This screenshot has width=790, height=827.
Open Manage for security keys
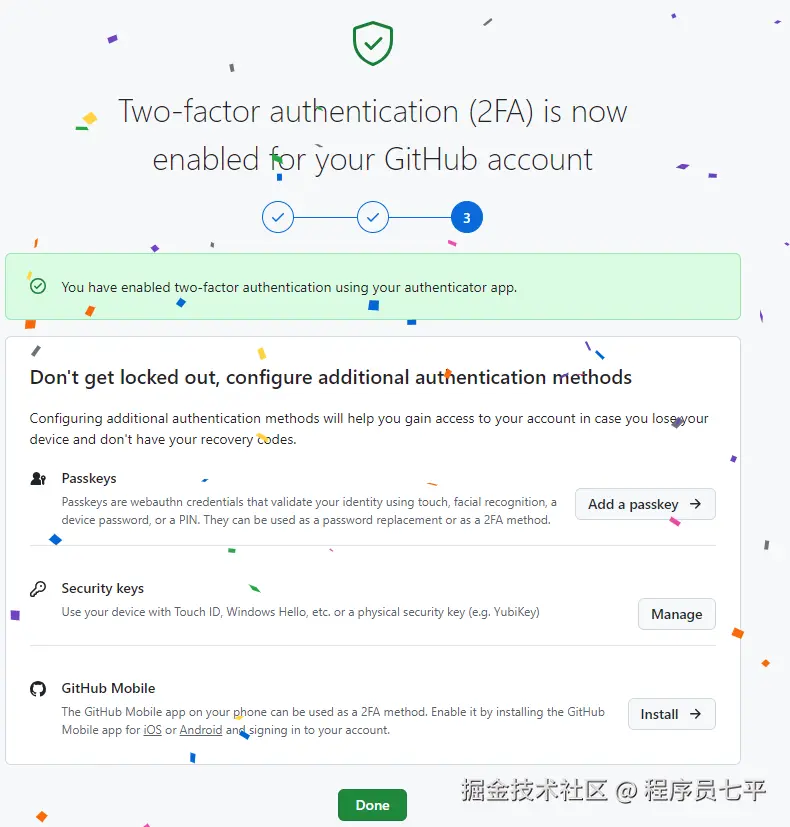pyautogui.click(x=677, y=614)
